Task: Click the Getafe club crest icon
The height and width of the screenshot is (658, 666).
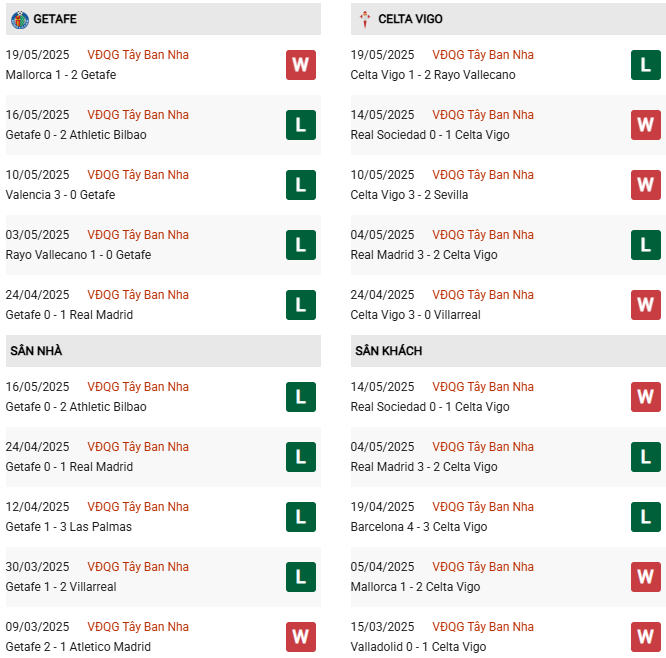Action: [x=19, y=19]
